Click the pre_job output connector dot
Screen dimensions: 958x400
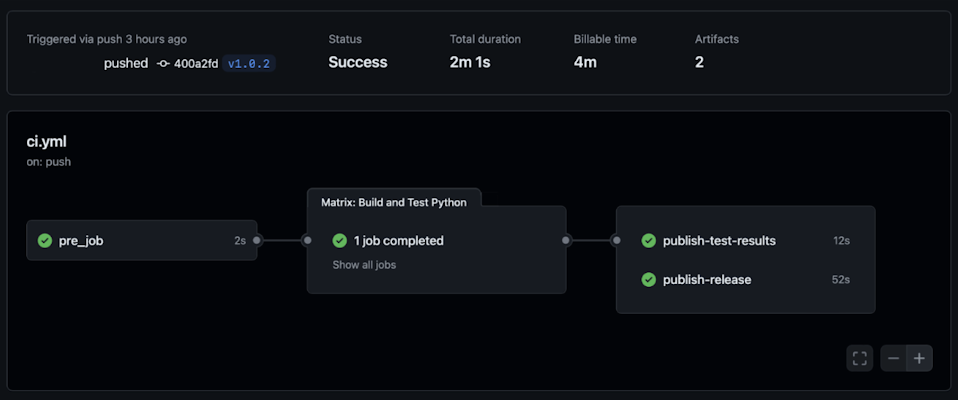257,241
